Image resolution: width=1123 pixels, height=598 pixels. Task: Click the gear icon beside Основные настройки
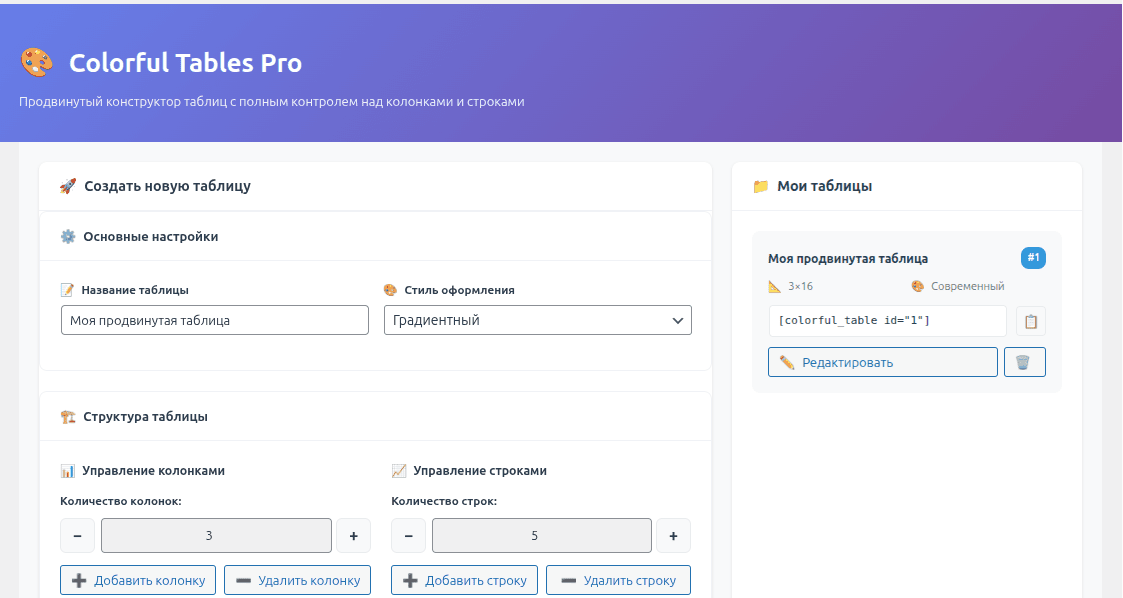[68, 237]
